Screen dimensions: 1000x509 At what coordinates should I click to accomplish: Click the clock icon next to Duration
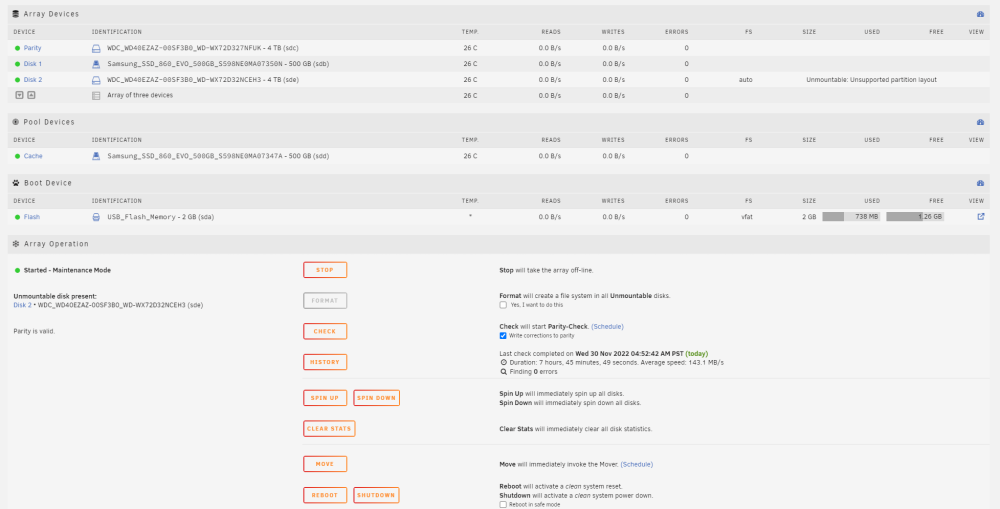503,362
